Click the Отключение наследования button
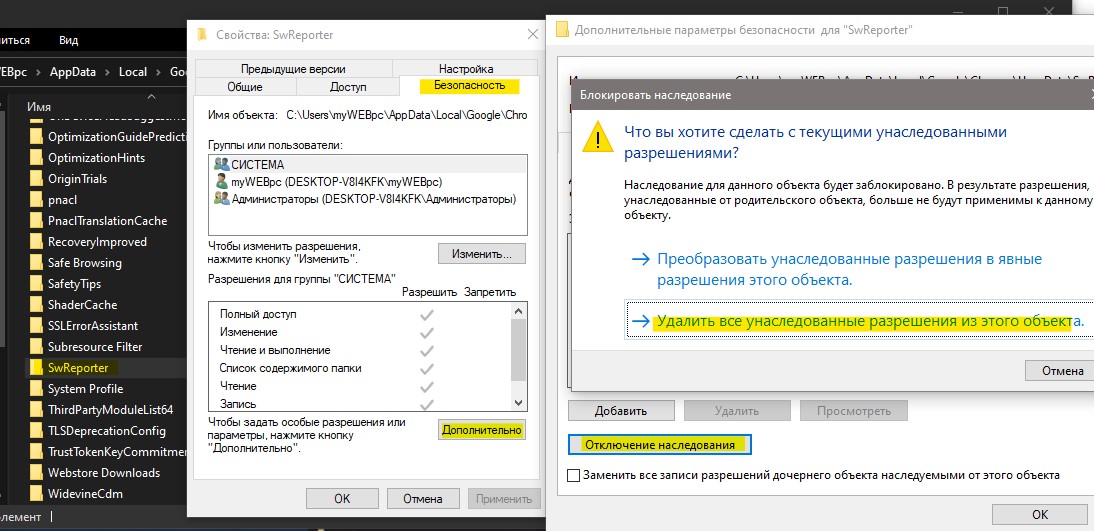This screenshot has width=1094, height=531. click(660, 444)
